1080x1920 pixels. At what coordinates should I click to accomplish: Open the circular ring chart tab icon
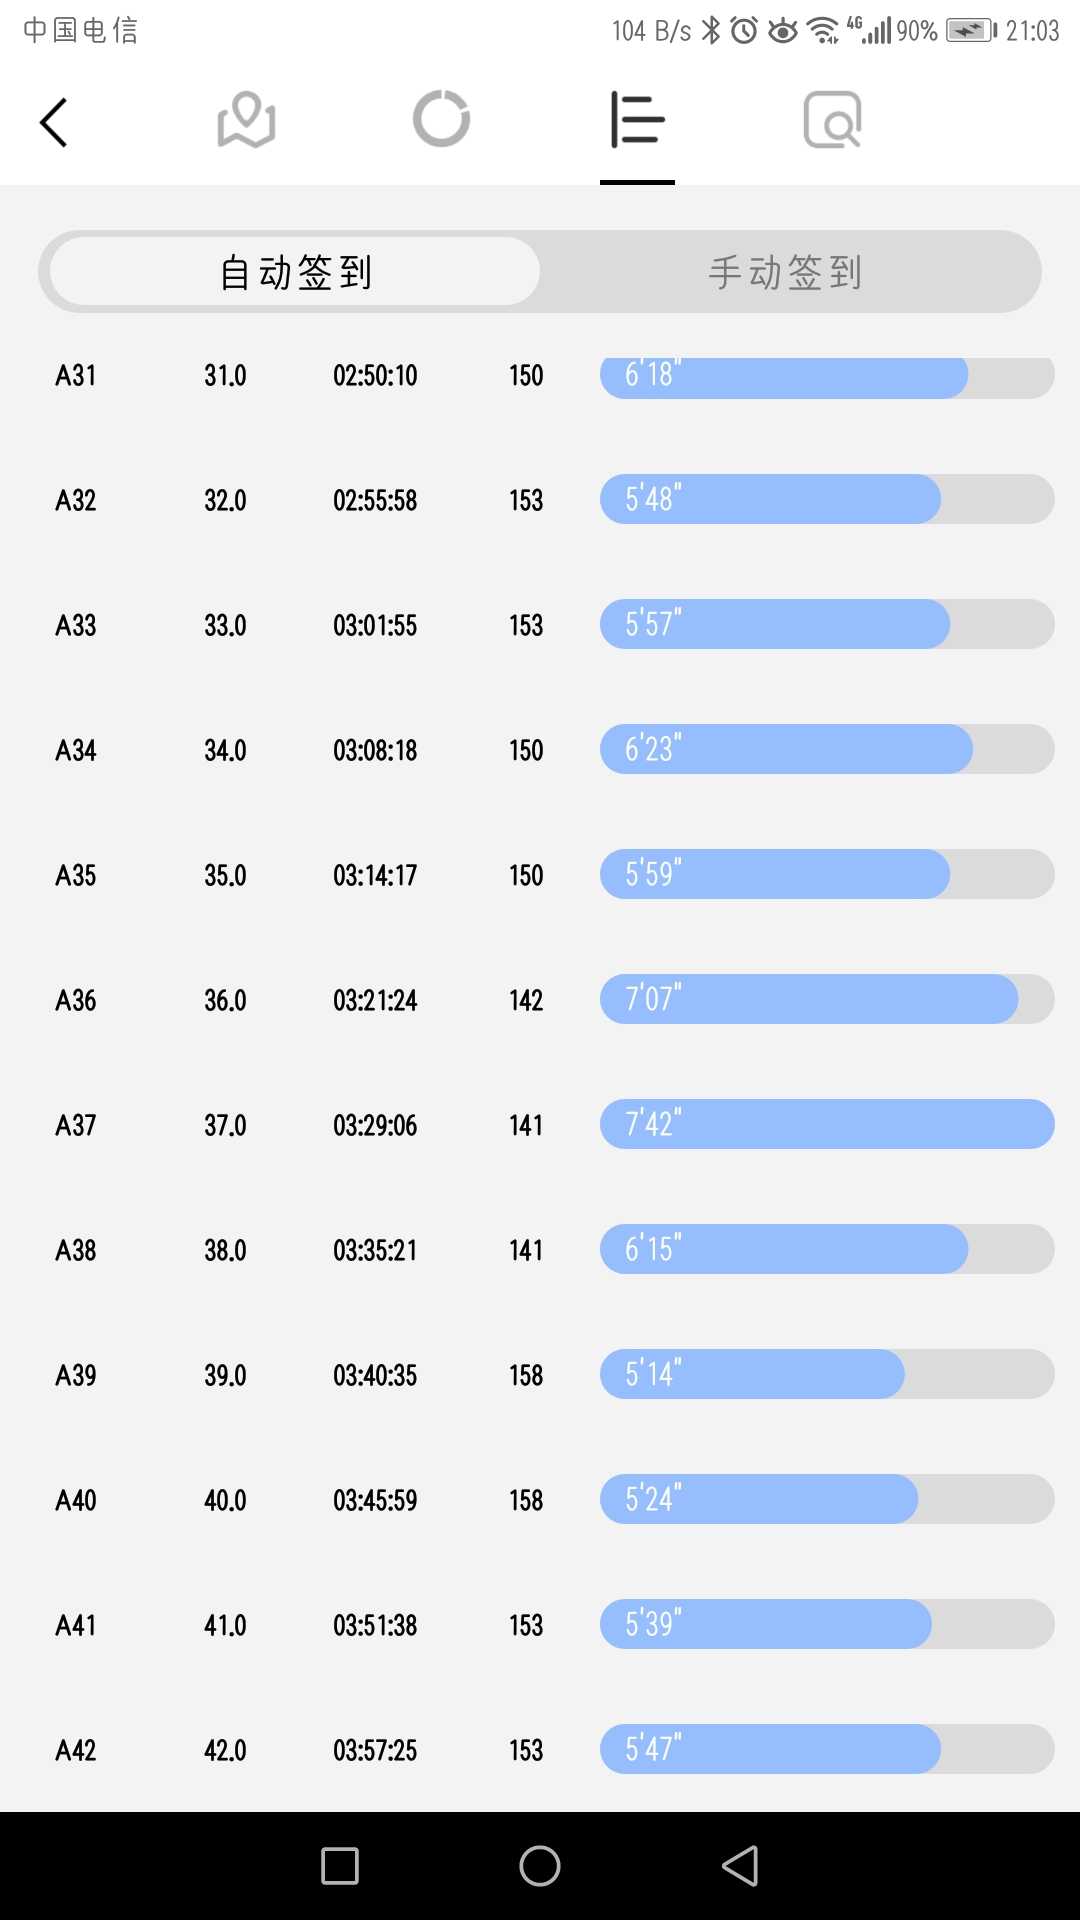tap(441, 119)
